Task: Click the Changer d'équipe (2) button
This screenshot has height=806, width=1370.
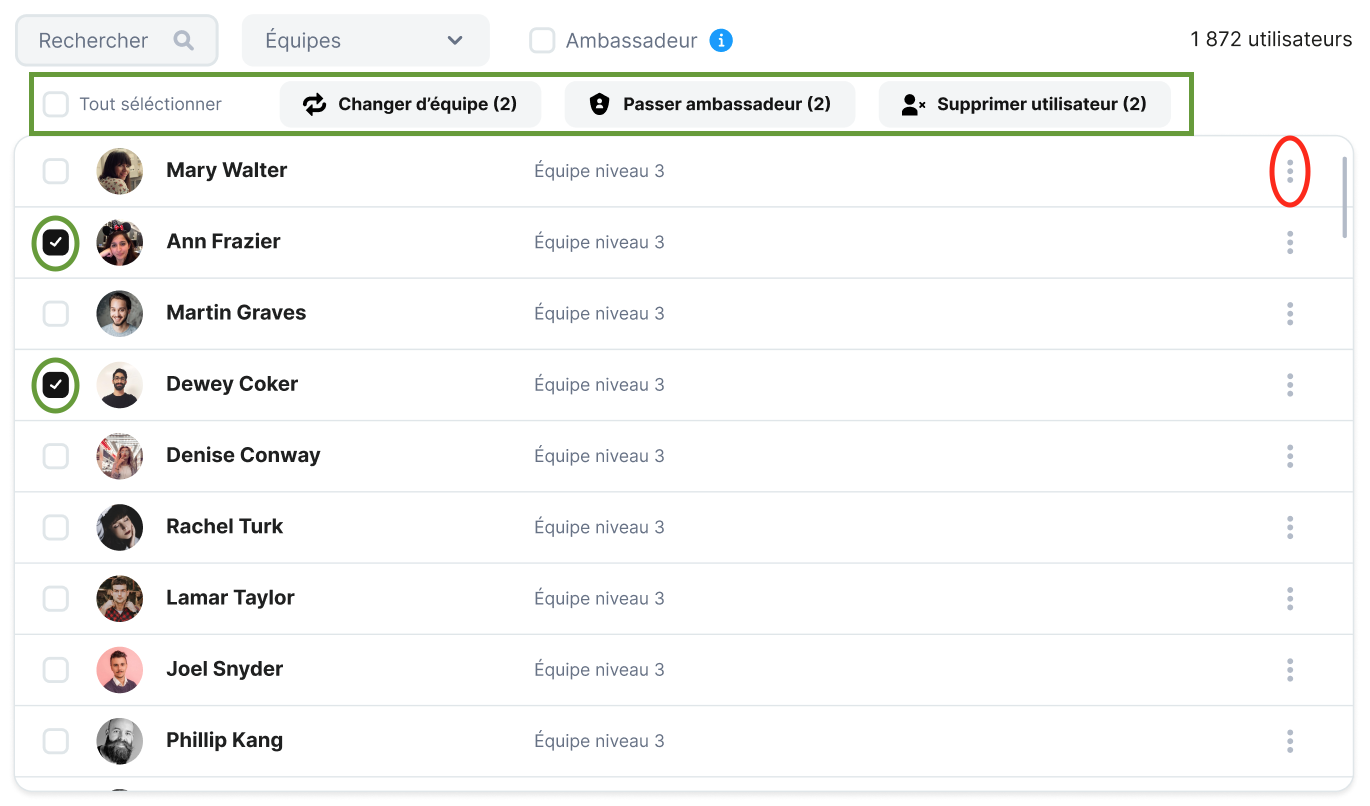Action: [x=410, y=104]
